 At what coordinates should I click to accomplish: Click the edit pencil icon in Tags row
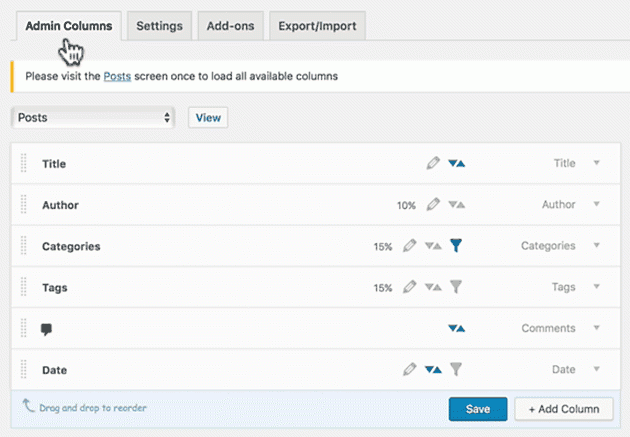click(x=409, y=287)
